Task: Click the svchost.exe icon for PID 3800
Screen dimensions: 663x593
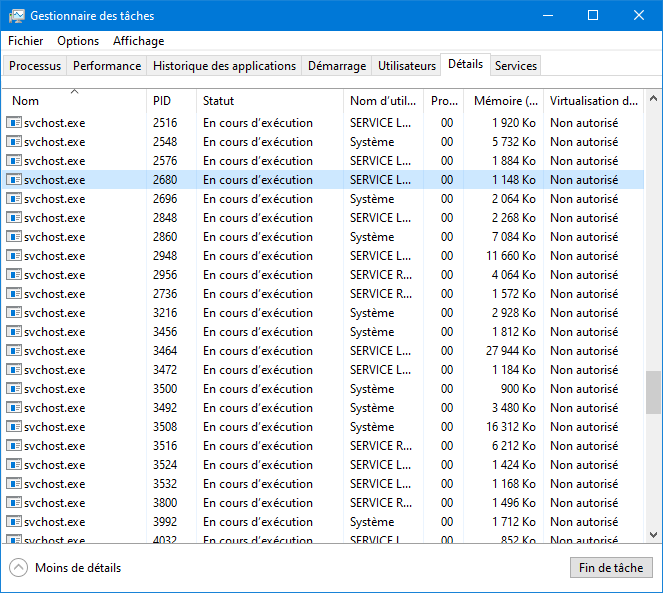Action: click(14, 502)
